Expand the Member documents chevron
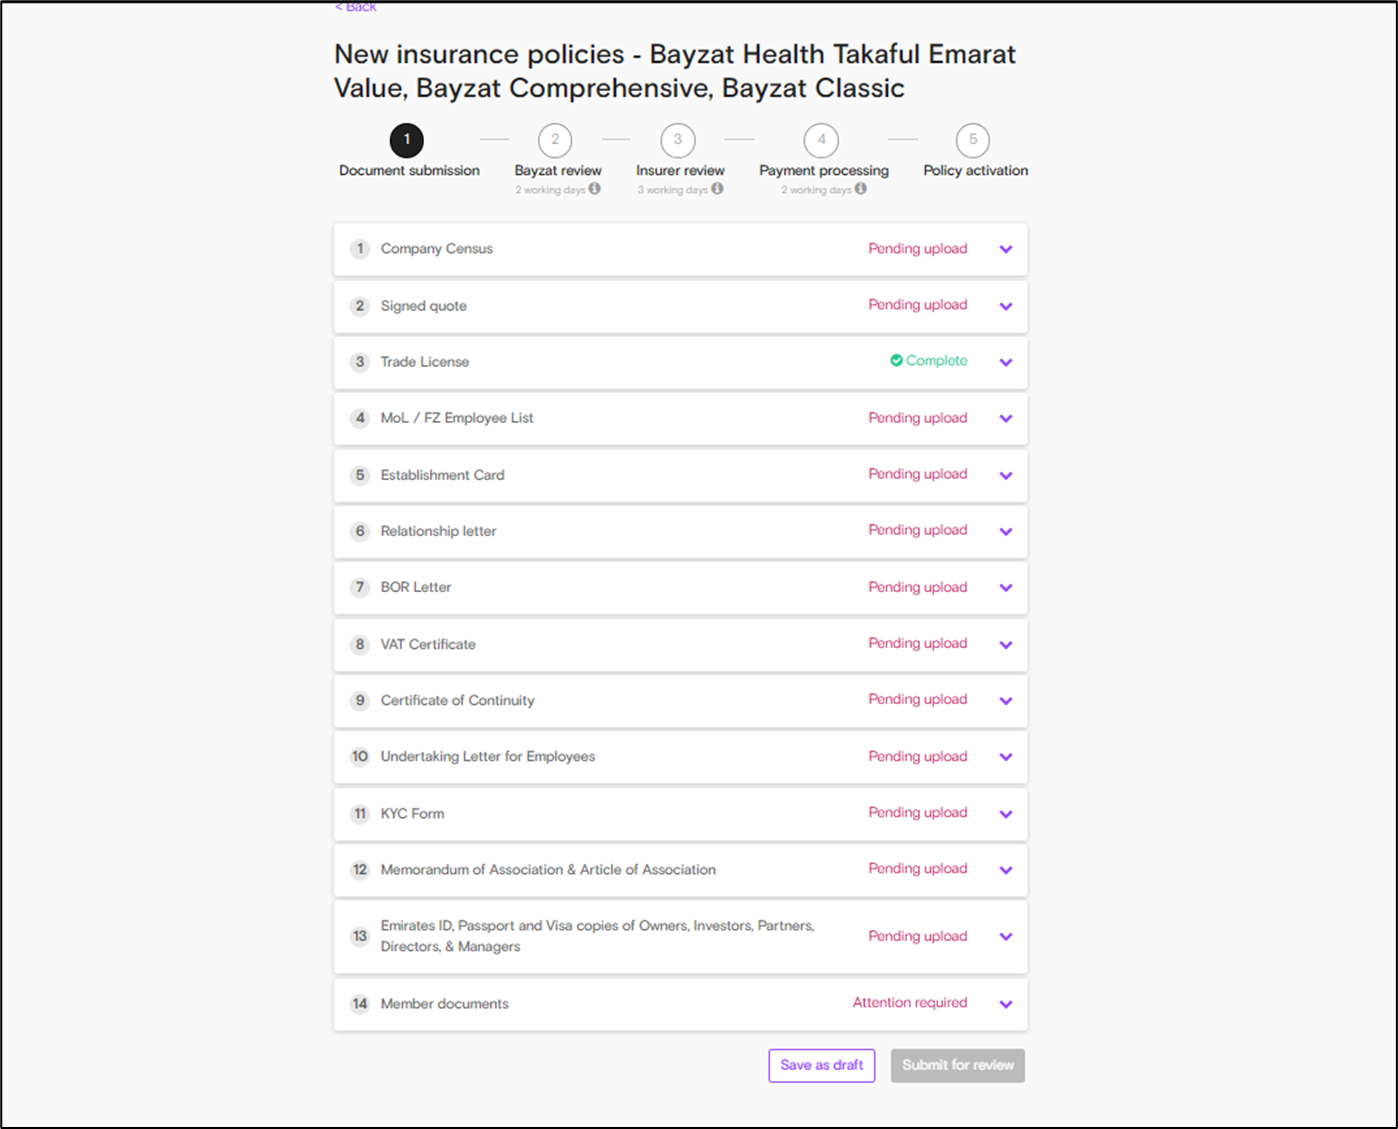1398x1129 pixels. 1006,1004
